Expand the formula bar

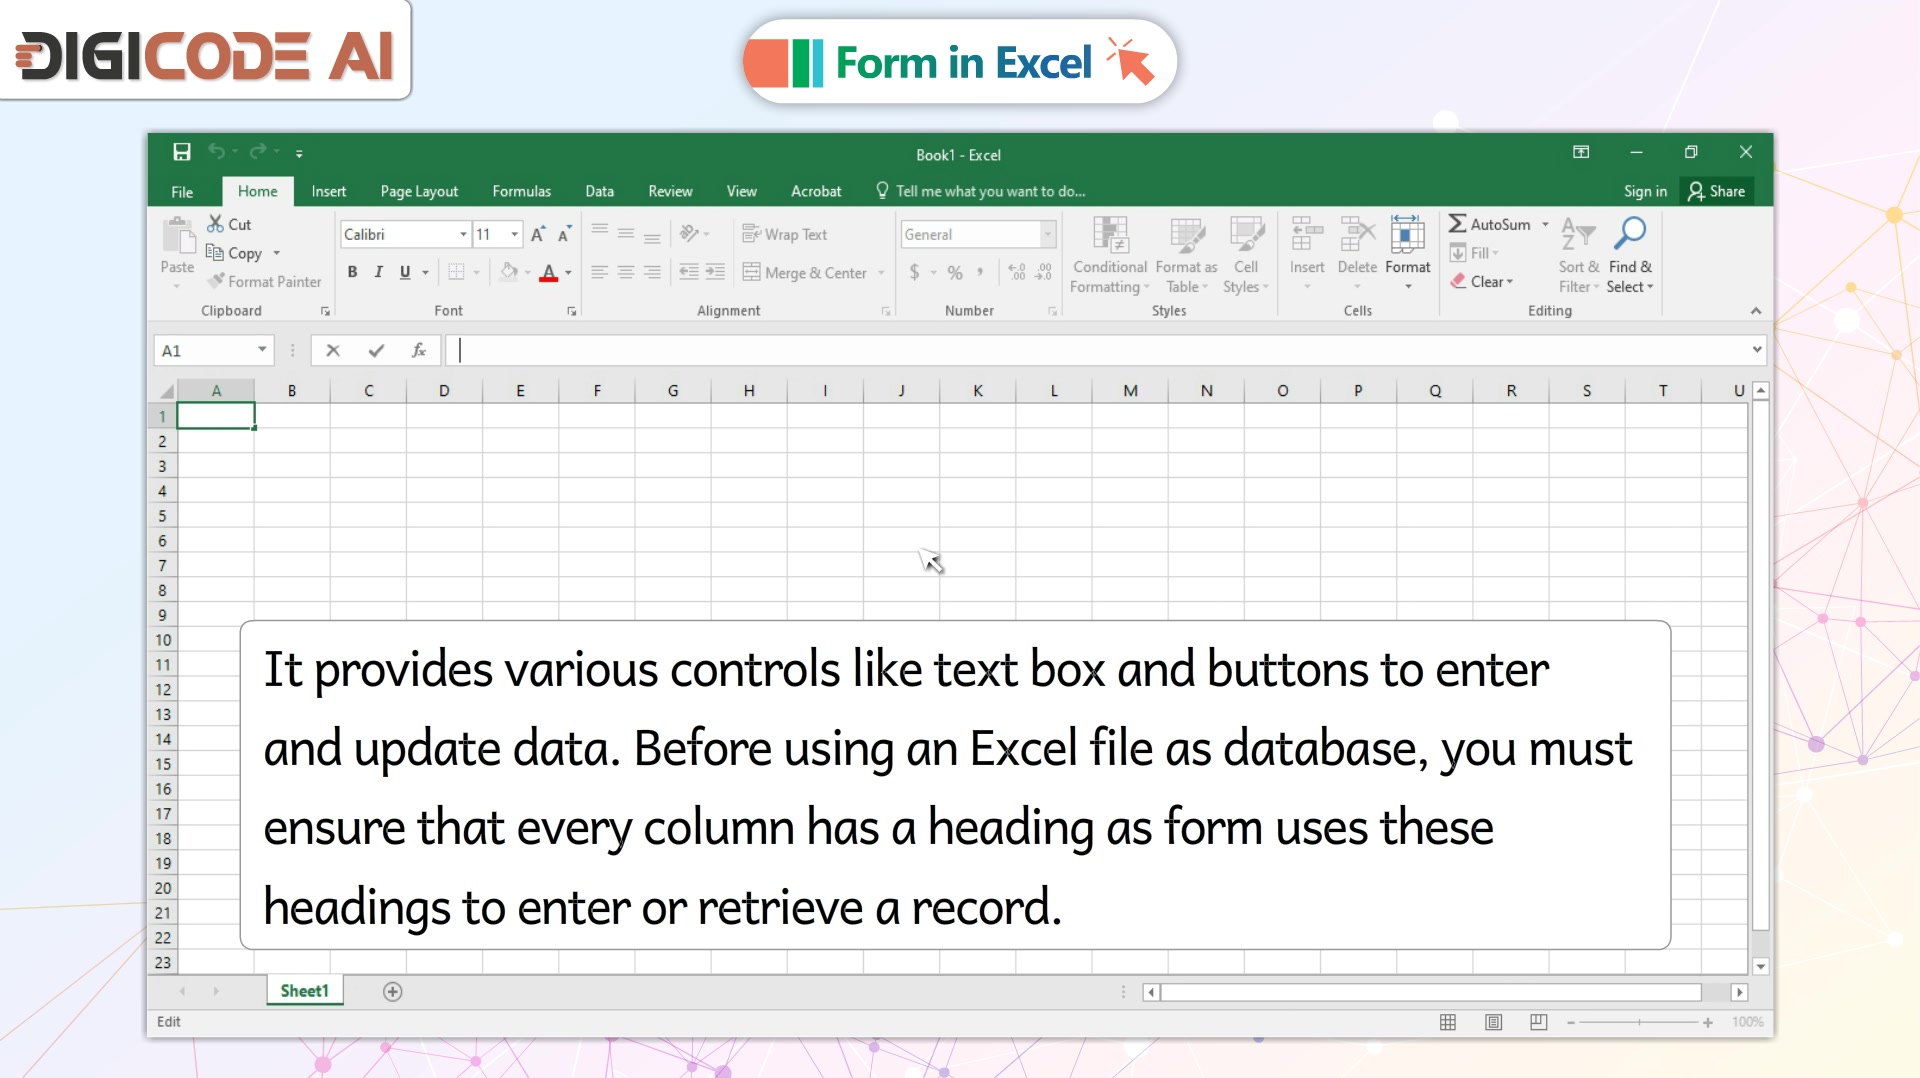1756,350
